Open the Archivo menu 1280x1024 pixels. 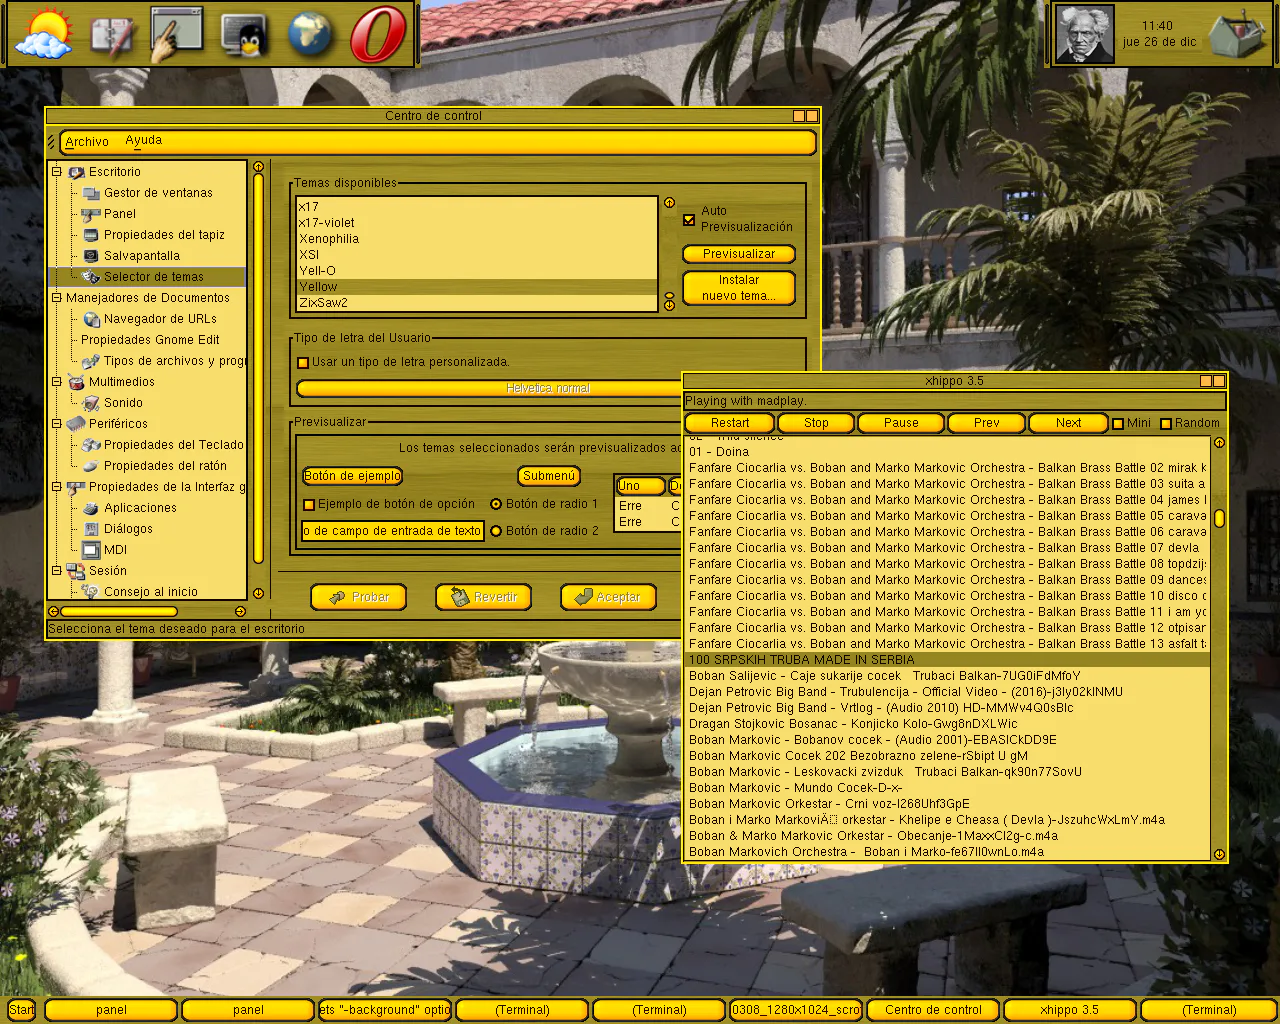(87, 142)
